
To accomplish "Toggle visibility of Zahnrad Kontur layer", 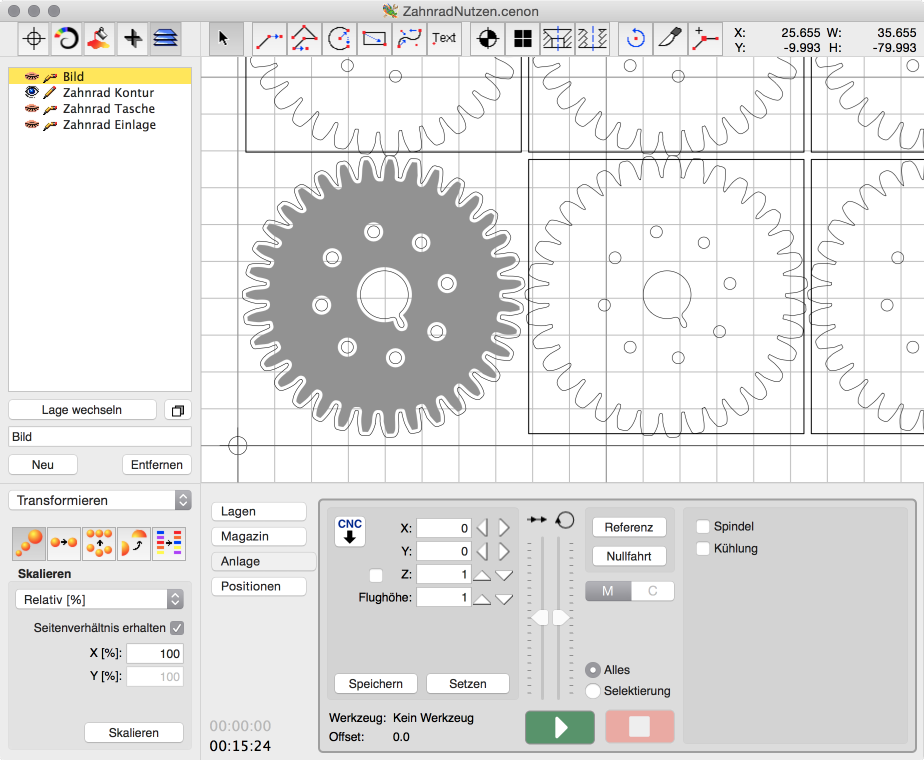I will pyautogui.click(x=30, y=93).
